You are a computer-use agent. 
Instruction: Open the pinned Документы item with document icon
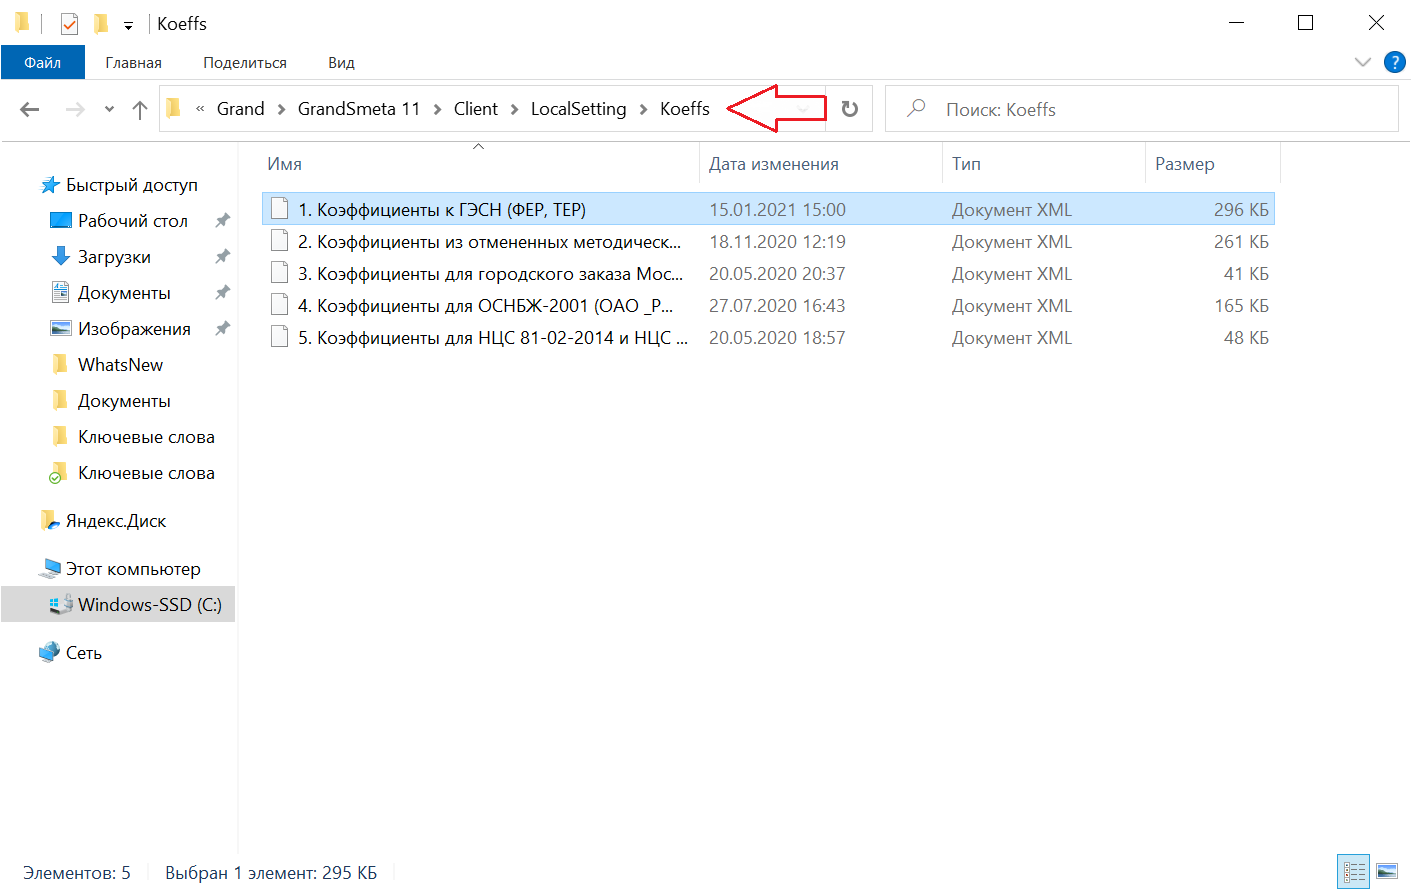tap(124, 292)
